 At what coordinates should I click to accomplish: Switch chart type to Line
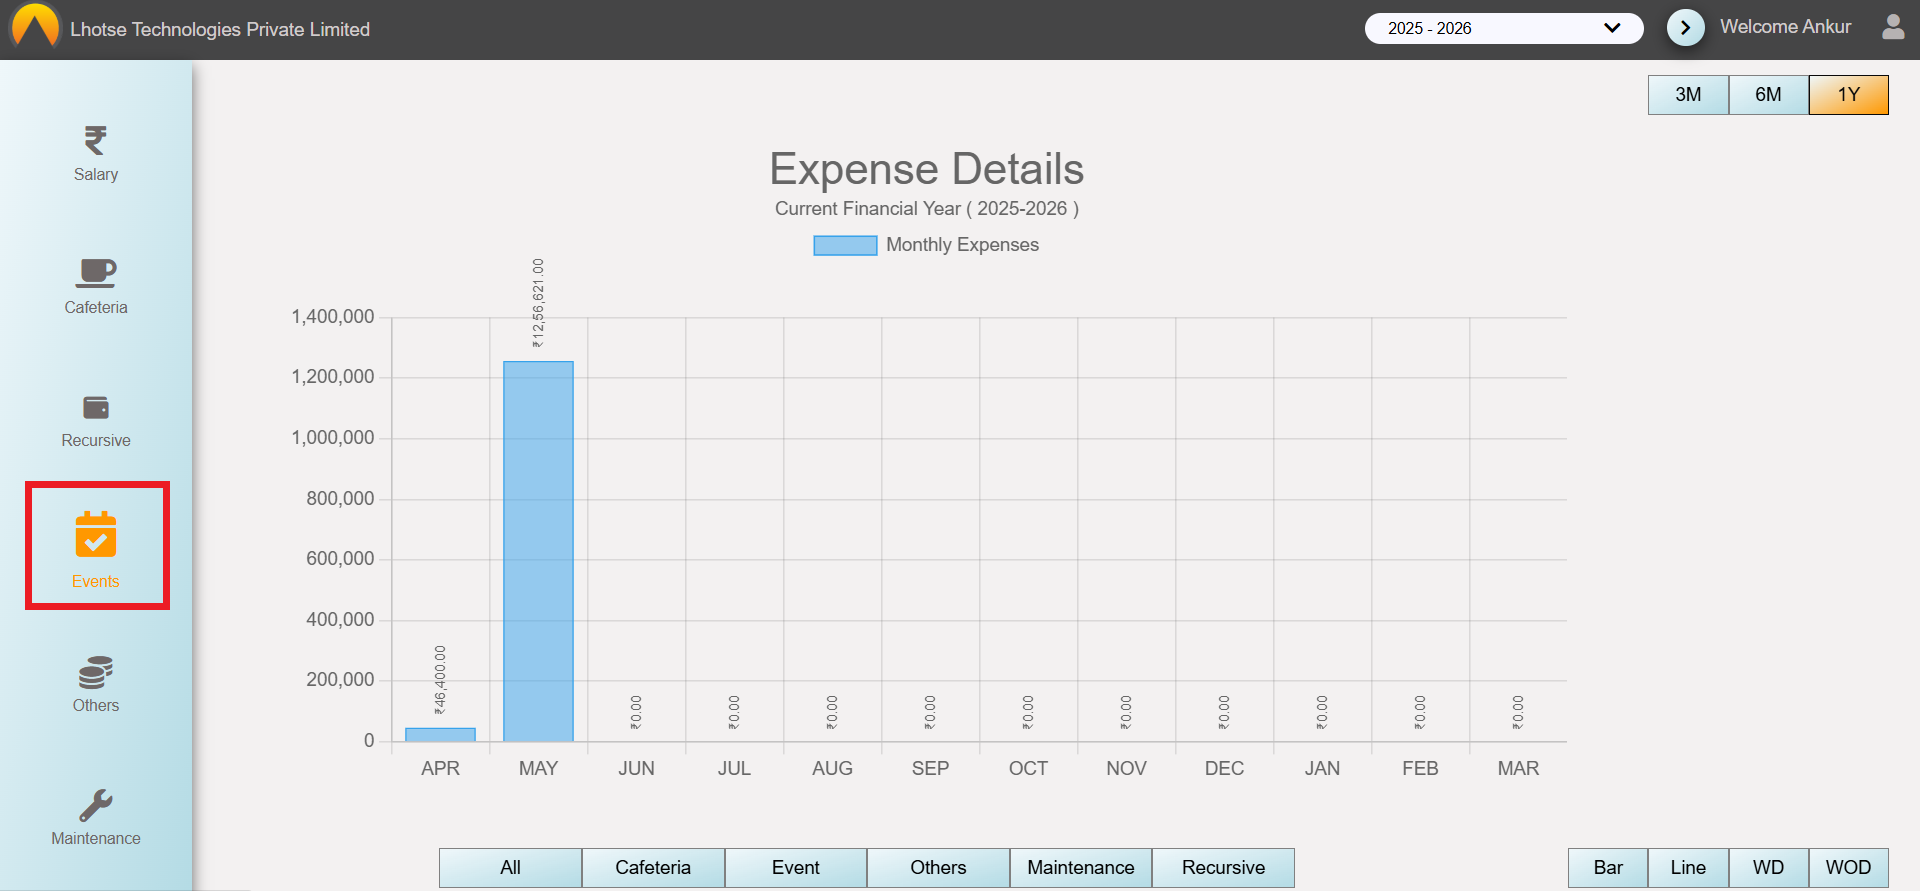[1688, 868]
